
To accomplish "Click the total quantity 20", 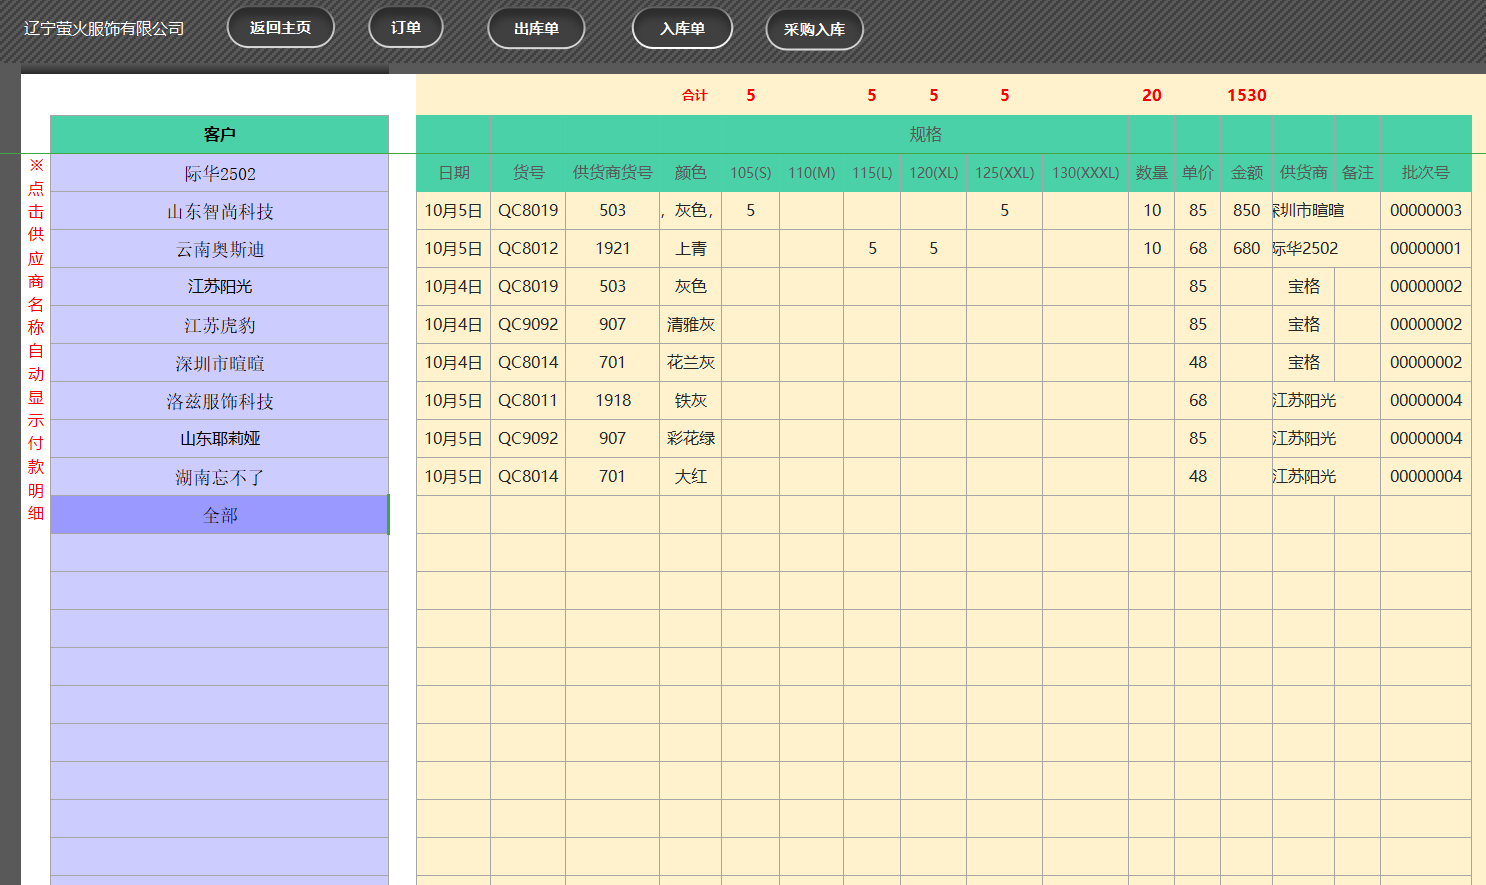I will (x=1151, y=95).
